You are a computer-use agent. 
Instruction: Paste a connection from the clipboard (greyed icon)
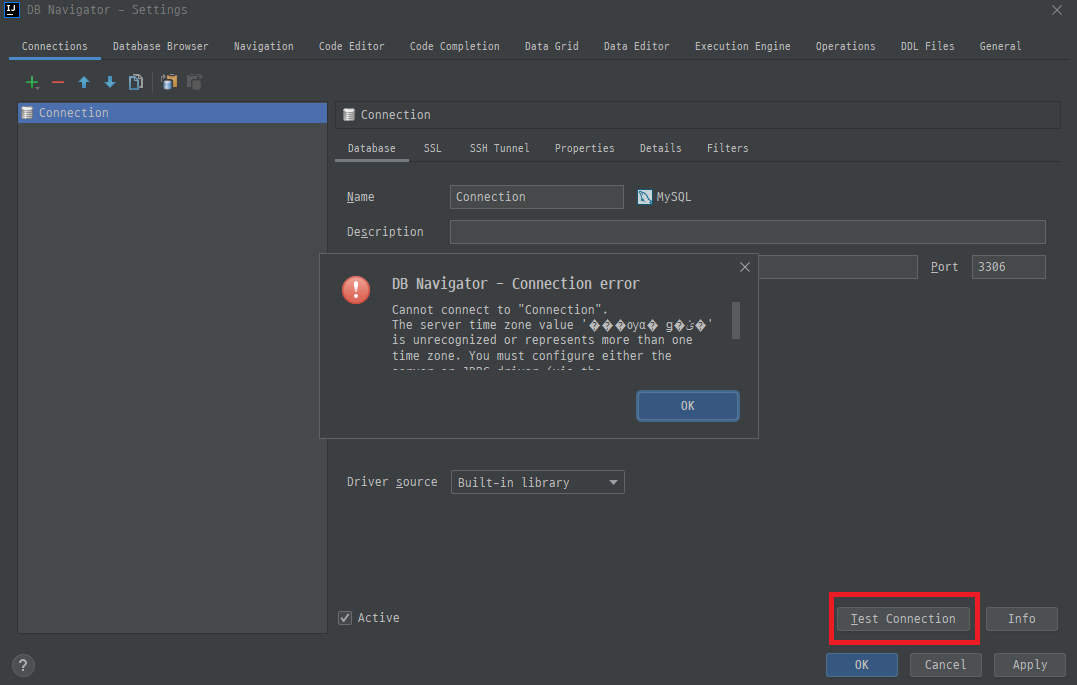coord(195,82)
